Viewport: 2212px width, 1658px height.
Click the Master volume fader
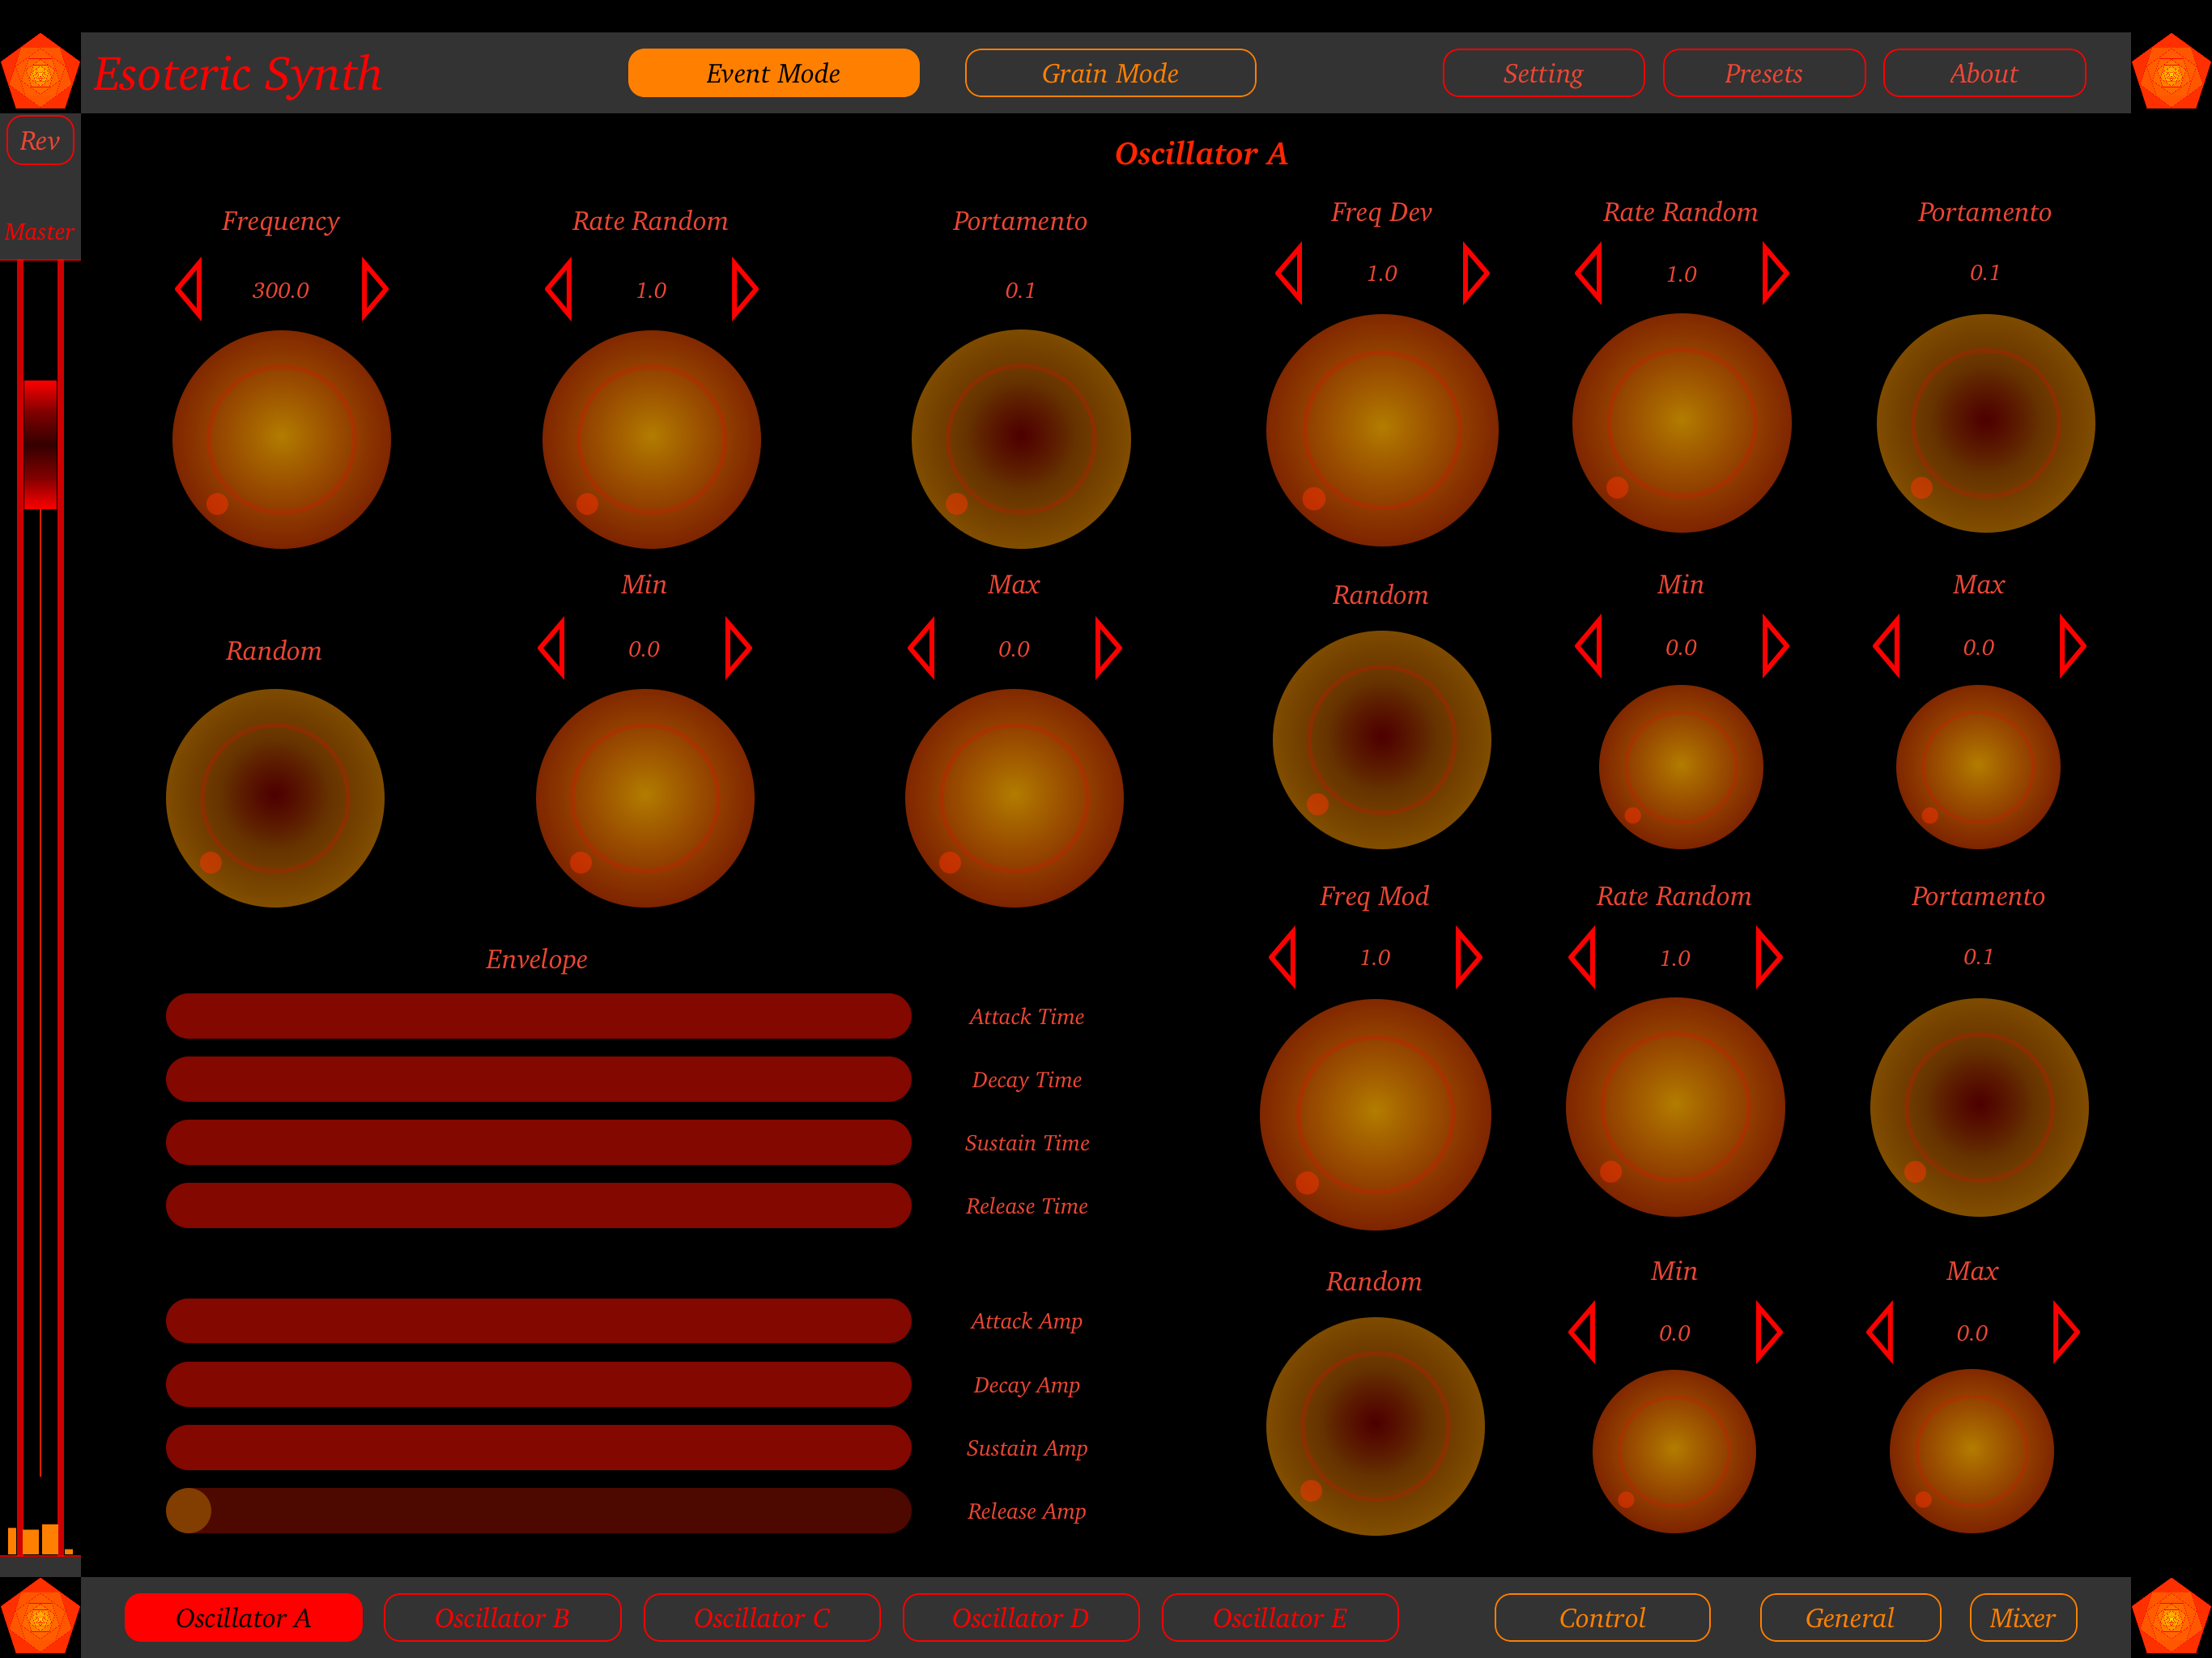click(40, 444)
